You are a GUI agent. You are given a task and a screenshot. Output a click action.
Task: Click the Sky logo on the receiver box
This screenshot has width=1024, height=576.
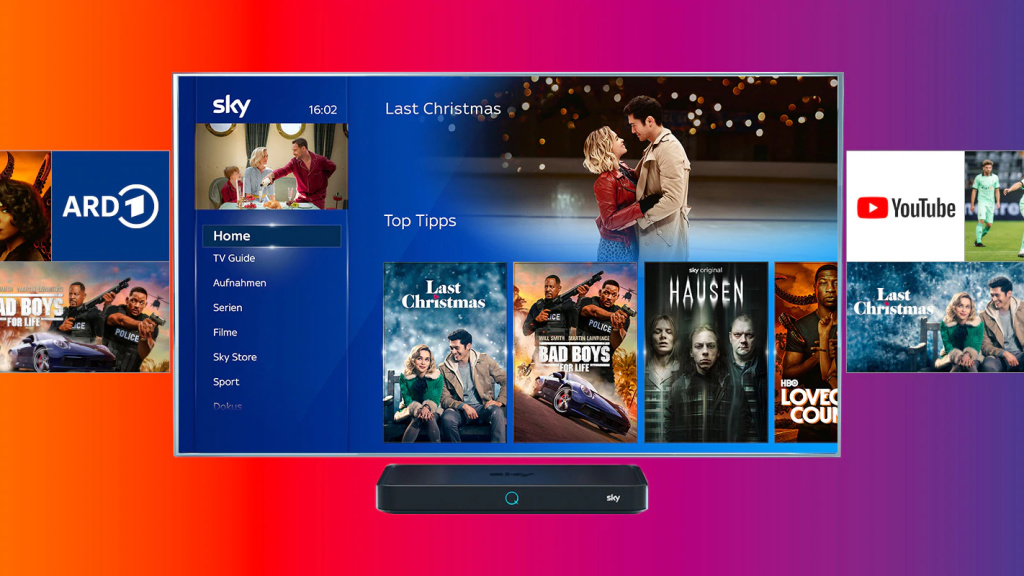(613, 498)
